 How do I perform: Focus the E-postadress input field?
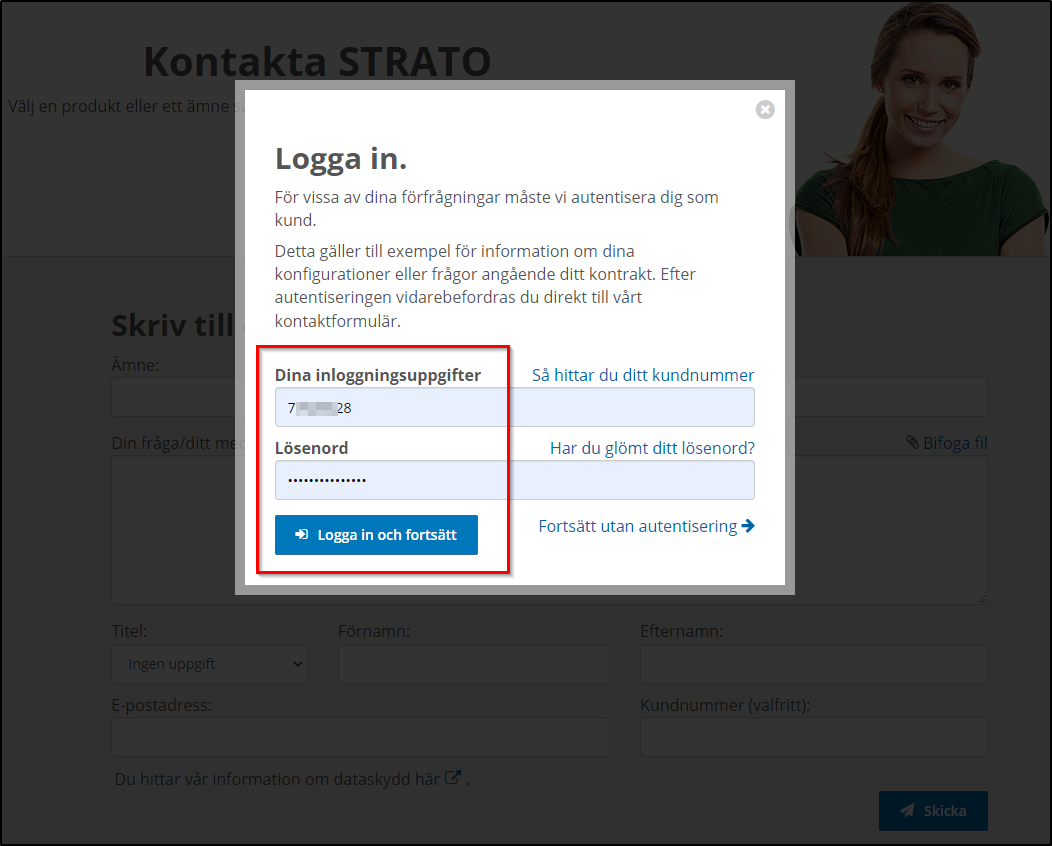360,737
